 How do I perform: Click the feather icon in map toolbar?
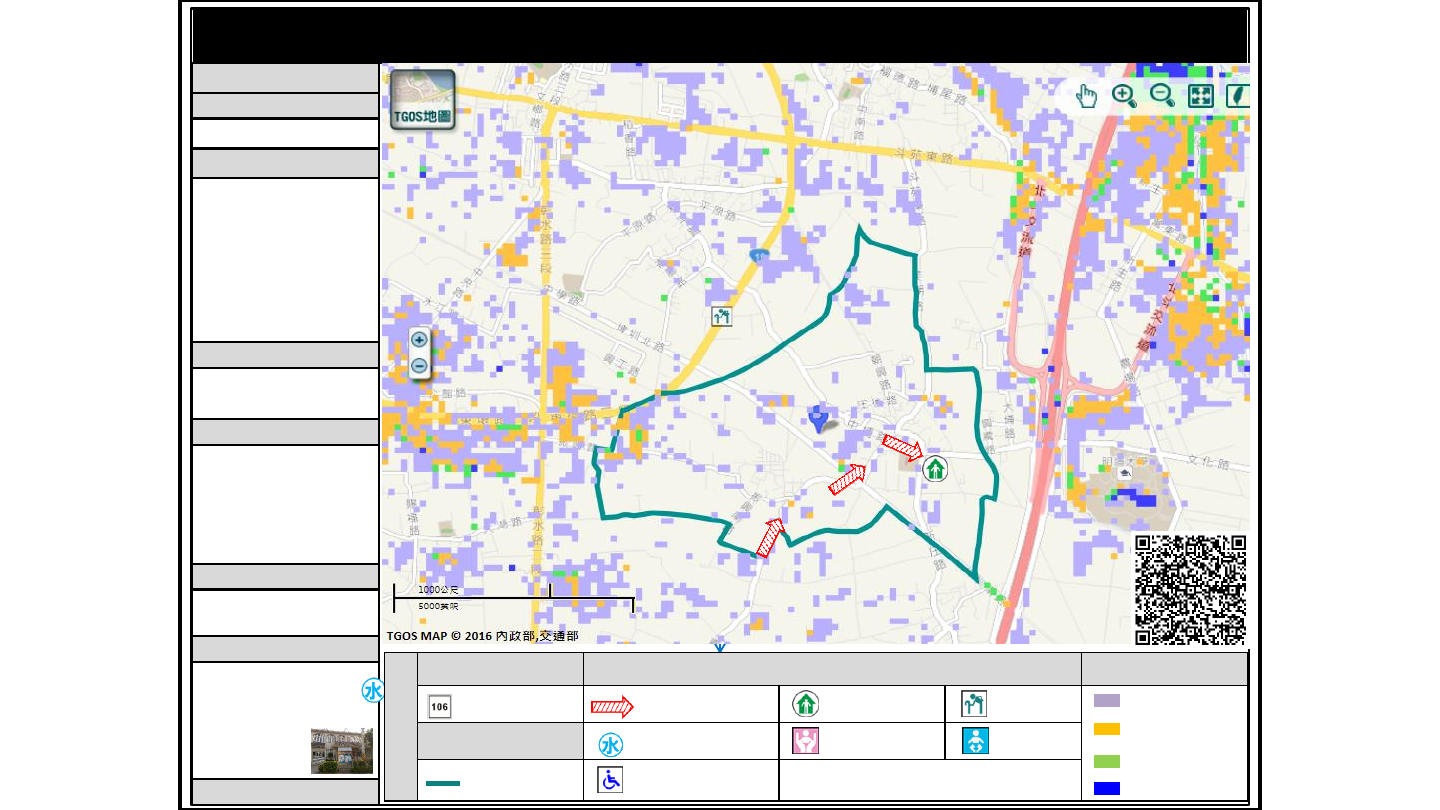pyautogui.click(x=1237, y=96)
